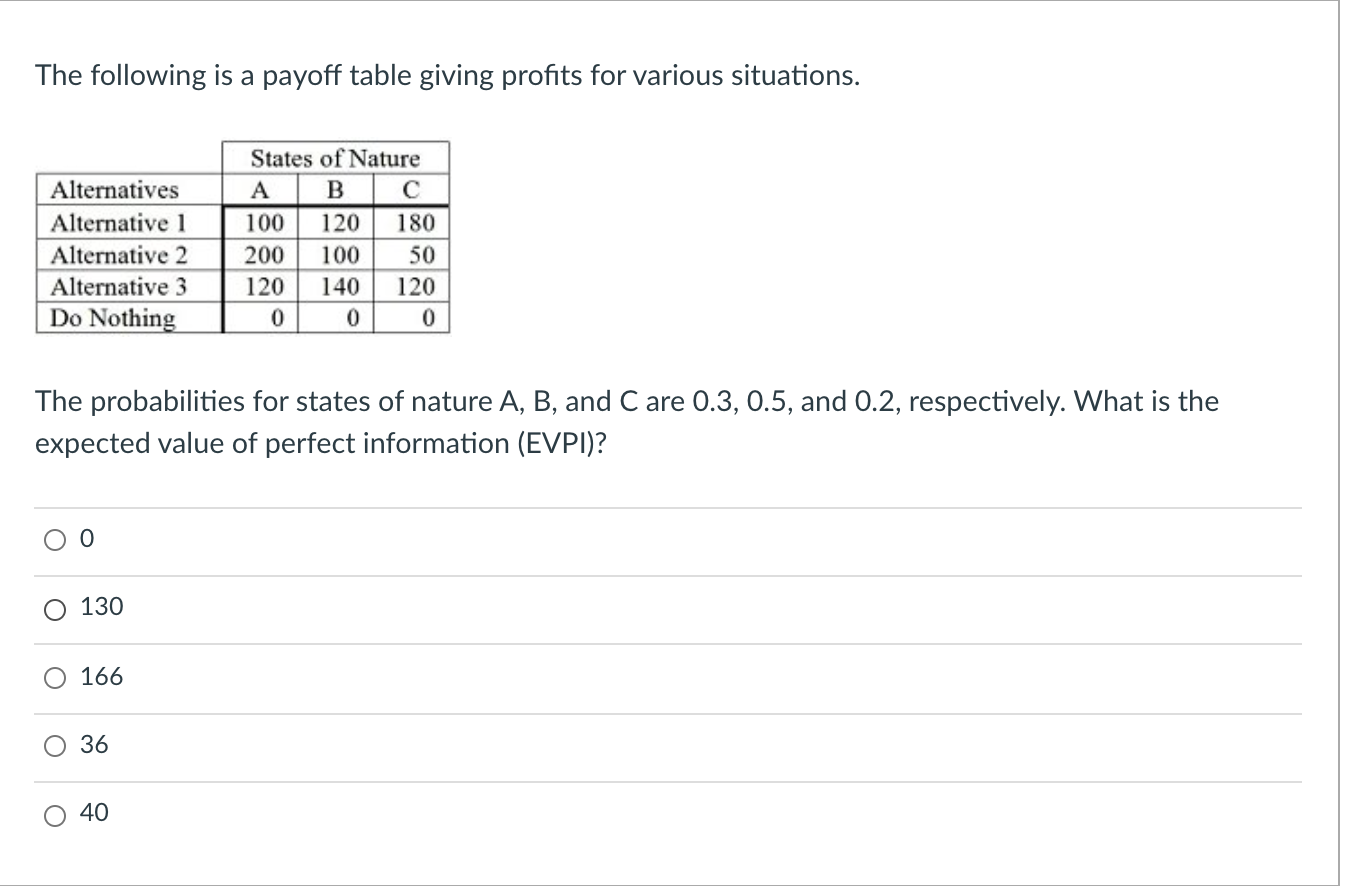
Task: Click the payoff table image
Action: click(243, 238)
